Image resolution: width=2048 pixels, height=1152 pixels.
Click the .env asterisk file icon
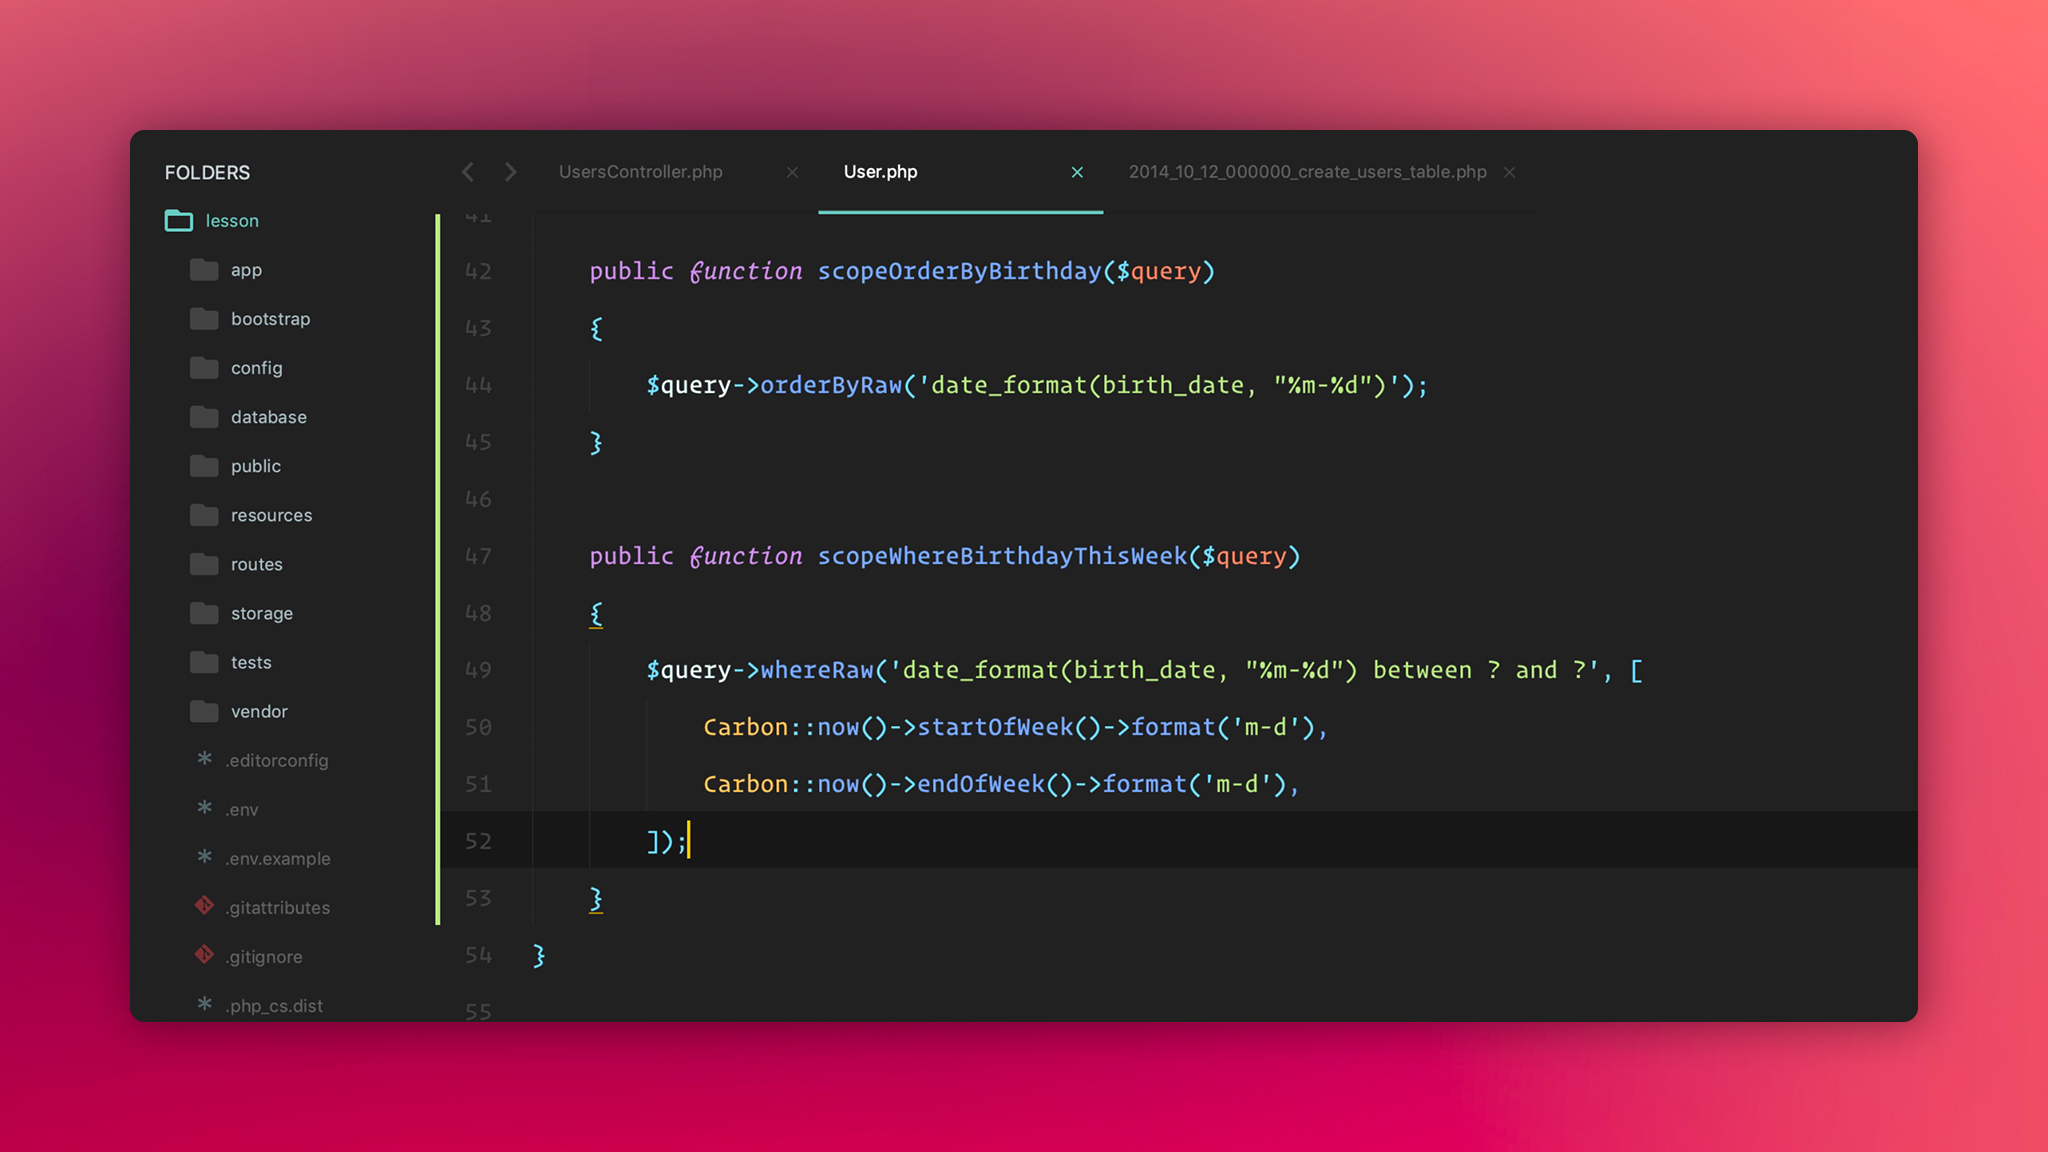point(204,807)
